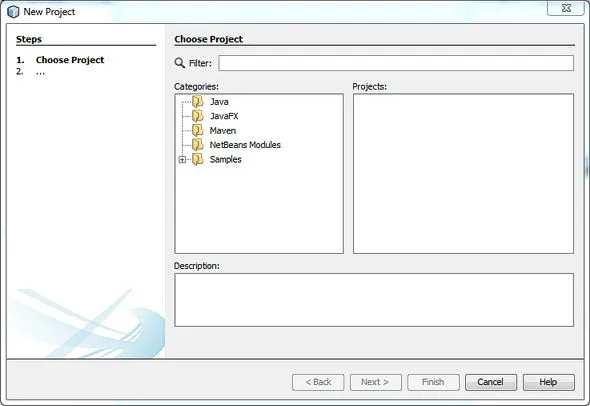Select the Maven category label
This screenshot has width=590, height=406.
(223, 131)
